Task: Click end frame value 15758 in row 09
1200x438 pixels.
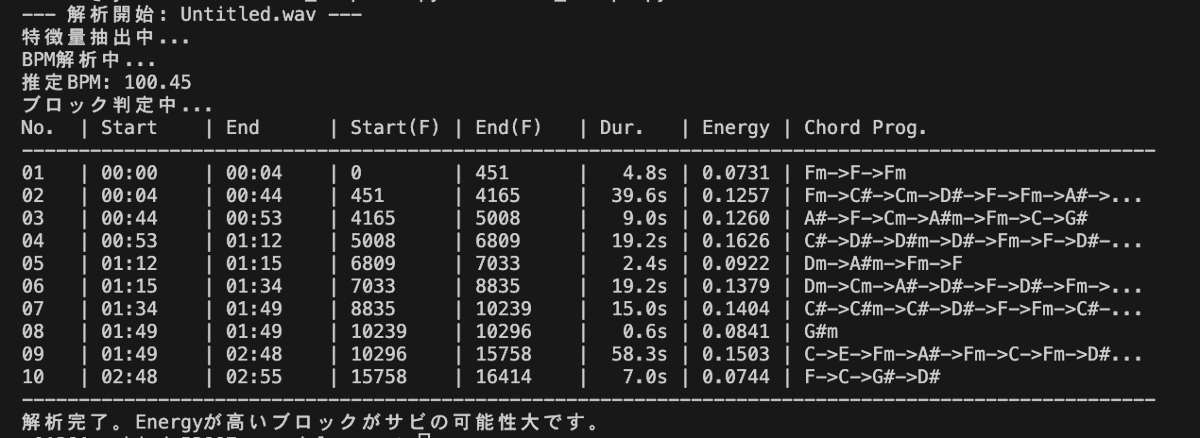Action: 503,352
